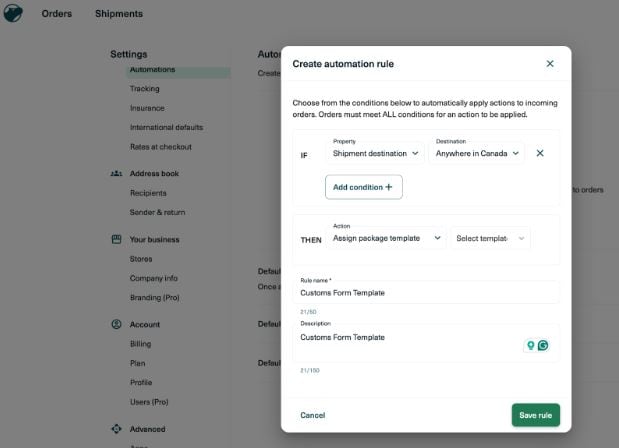Click the Add condition button
The image size is (619, 448).
click(x=363, y=187)
